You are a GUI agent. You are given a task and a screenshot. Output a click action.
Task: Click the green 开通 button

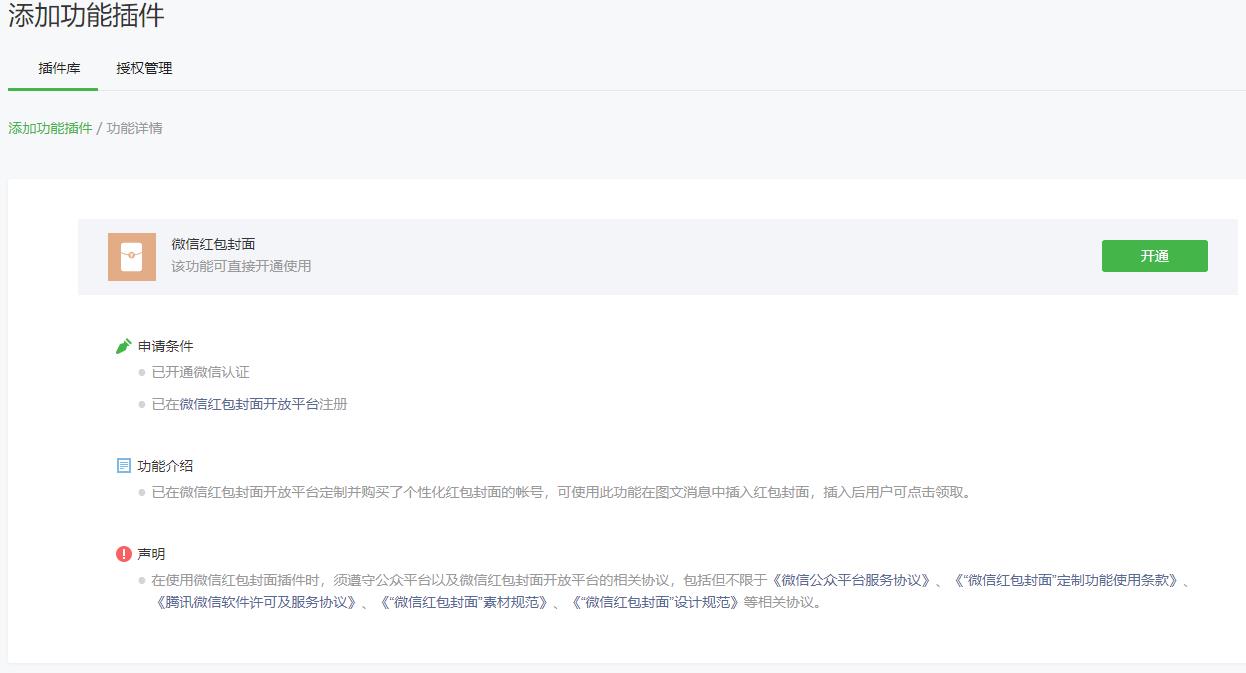[x=1154, y=256]
